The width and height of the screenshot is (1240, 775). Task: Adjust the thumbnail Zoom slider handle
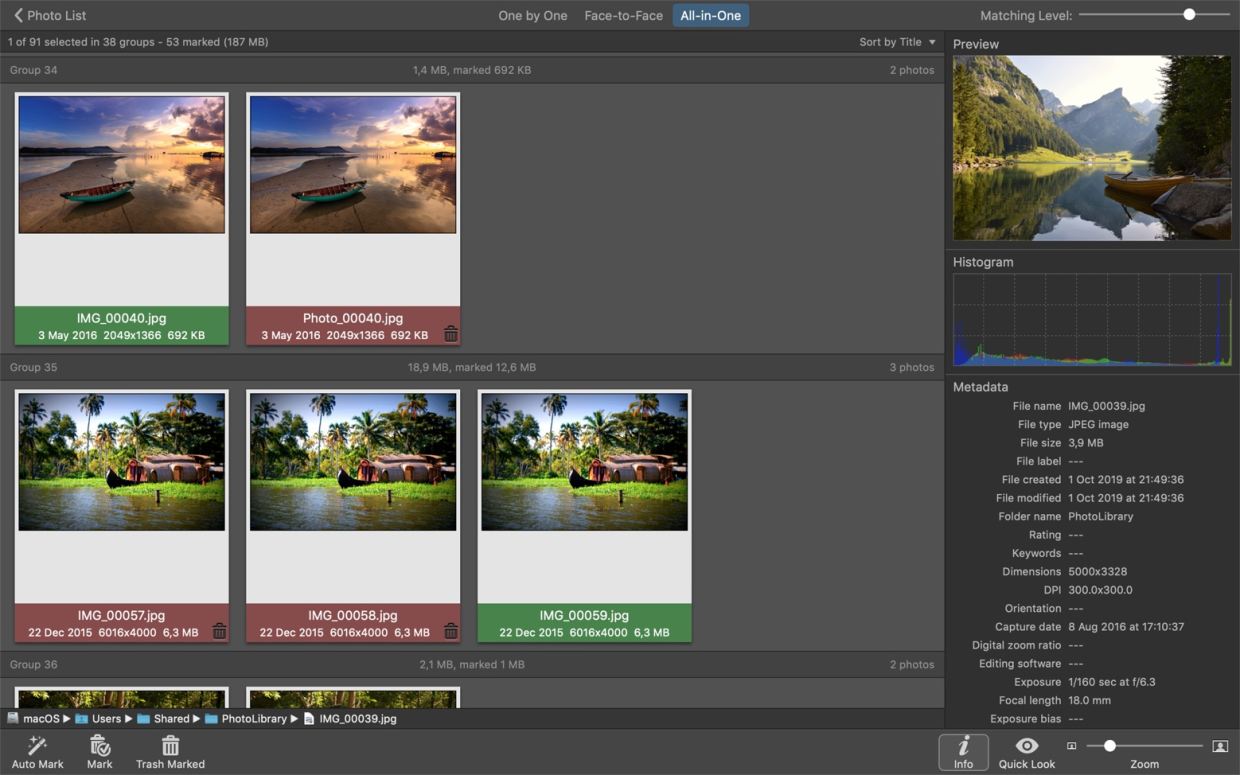pyautogui.click(x=1110, y=746)
